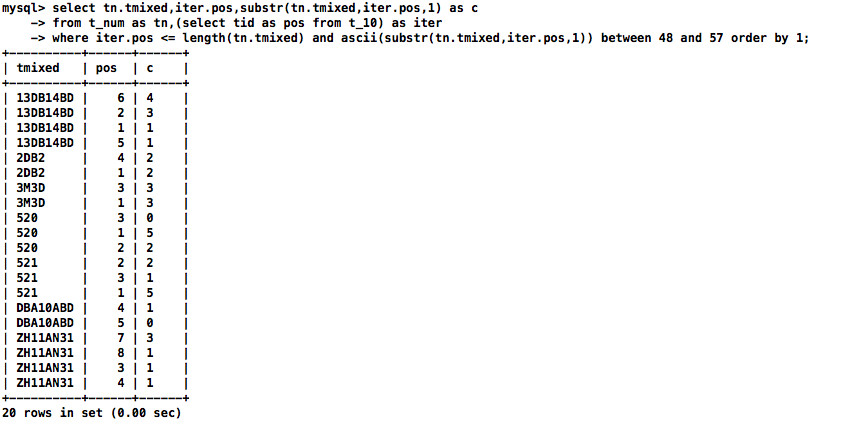Click the first DBA10ABD row value
This screenshot has width=848, height=430.
point(45,308)
